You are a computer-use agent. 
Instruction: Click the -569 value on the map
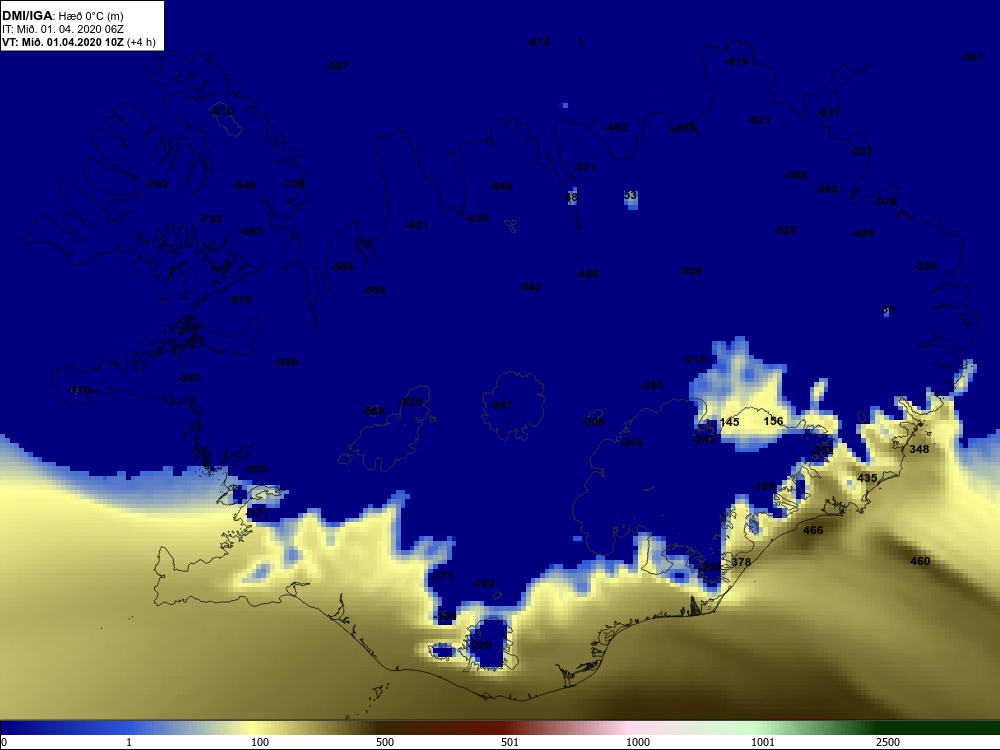(x=827, y=189)
